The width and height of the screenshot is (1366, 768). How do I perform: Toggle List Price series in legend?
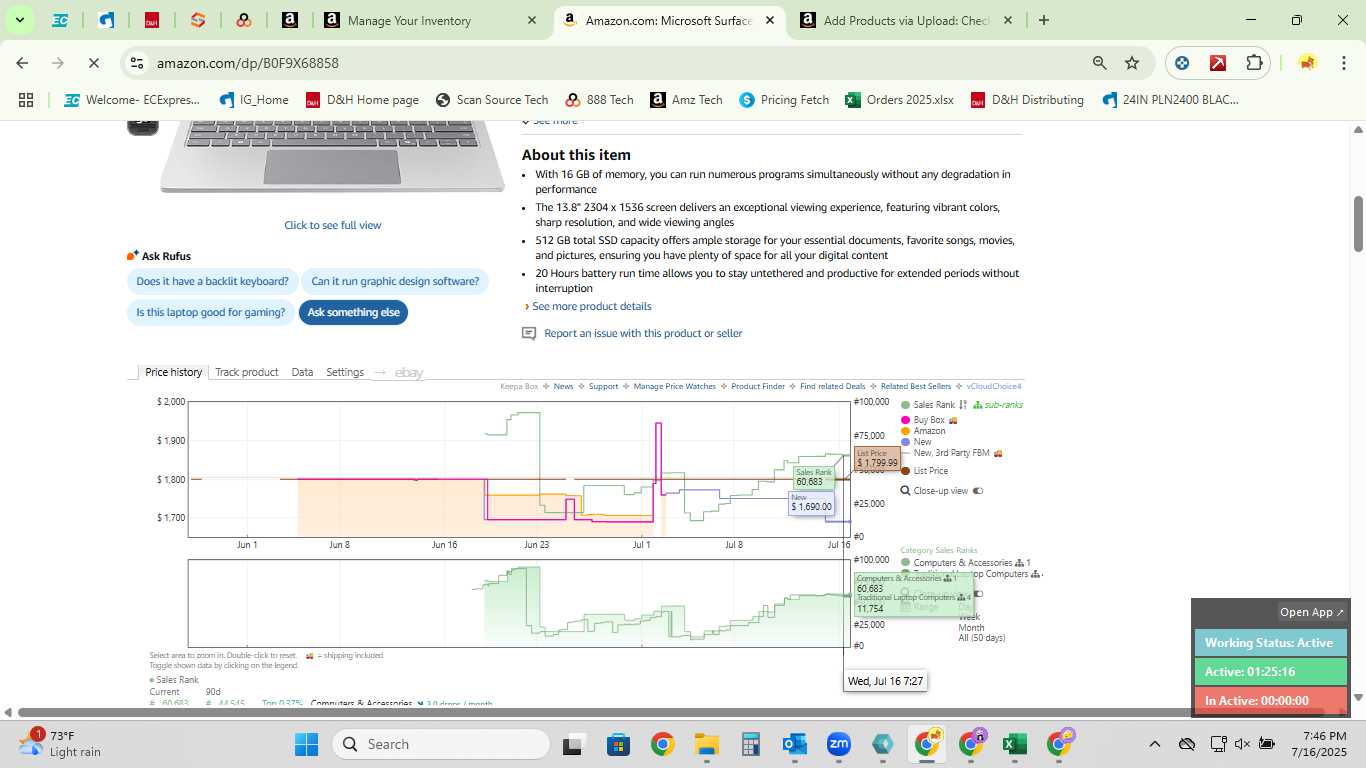[924, 471]
